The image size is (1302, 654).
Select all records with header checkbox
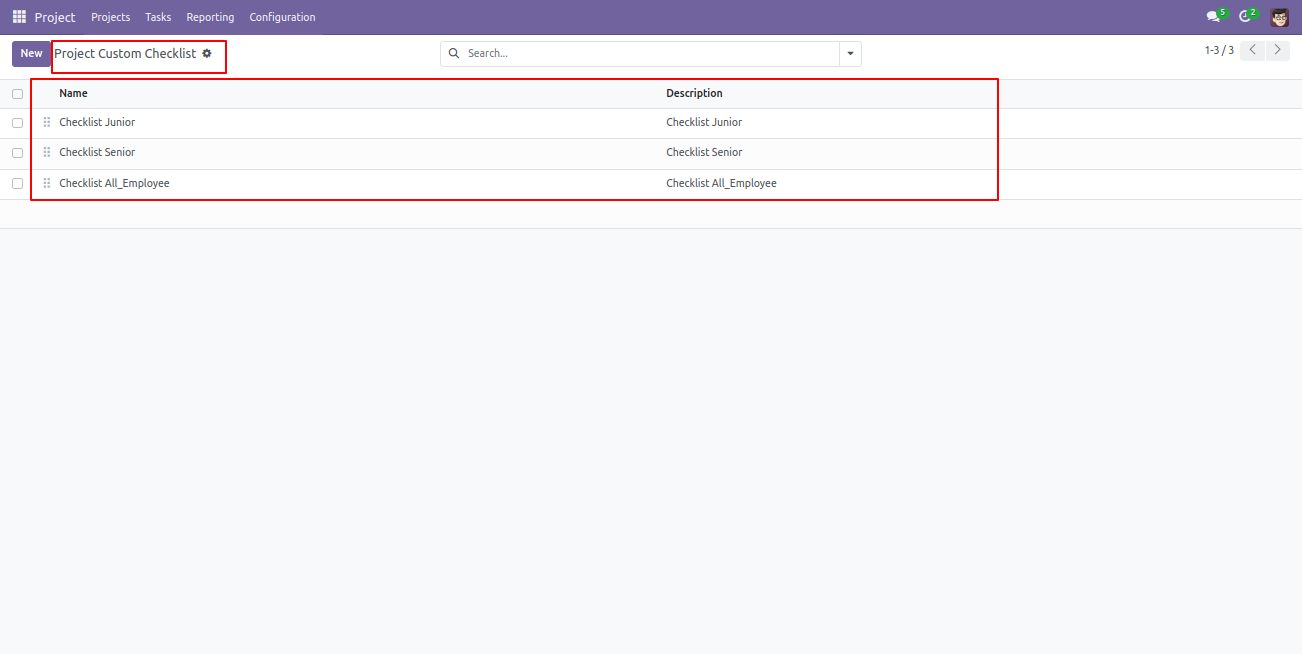(17, 94)
